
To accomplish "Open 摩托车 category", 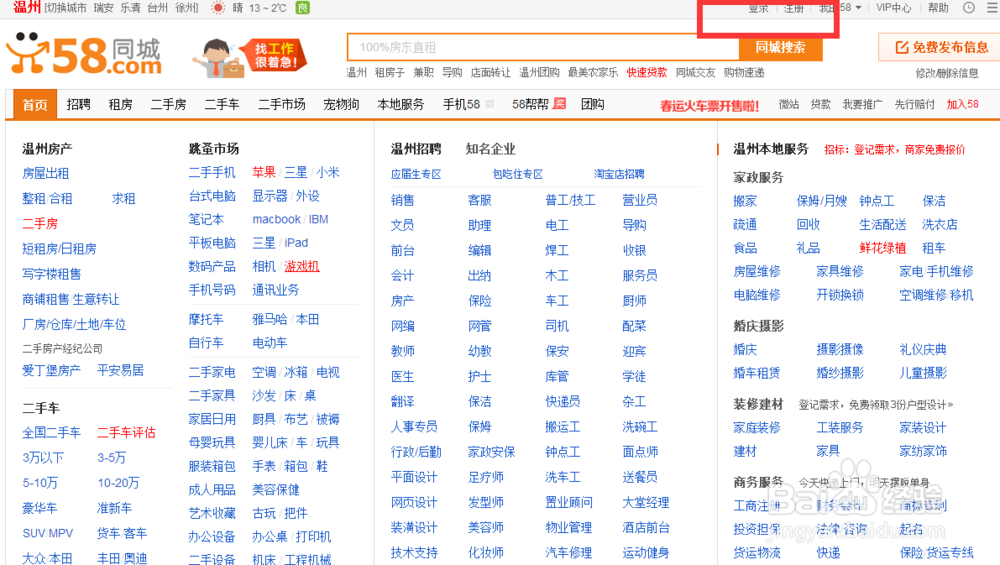I will point(206,319).
